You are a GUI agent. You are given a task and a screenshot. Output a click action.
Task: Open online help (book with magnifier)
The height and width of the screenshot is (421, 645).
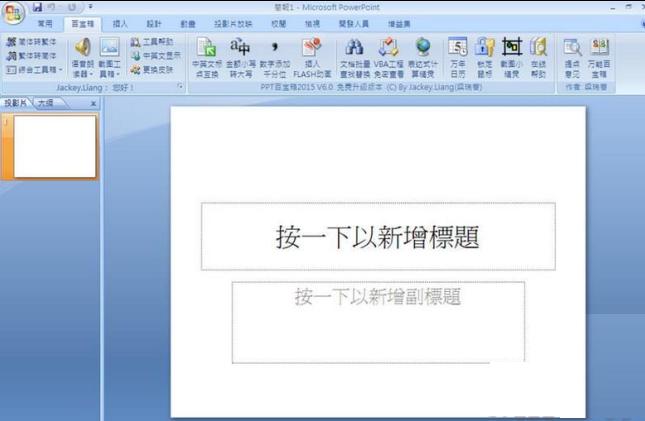pyautogui.click(x=538, y=58)
